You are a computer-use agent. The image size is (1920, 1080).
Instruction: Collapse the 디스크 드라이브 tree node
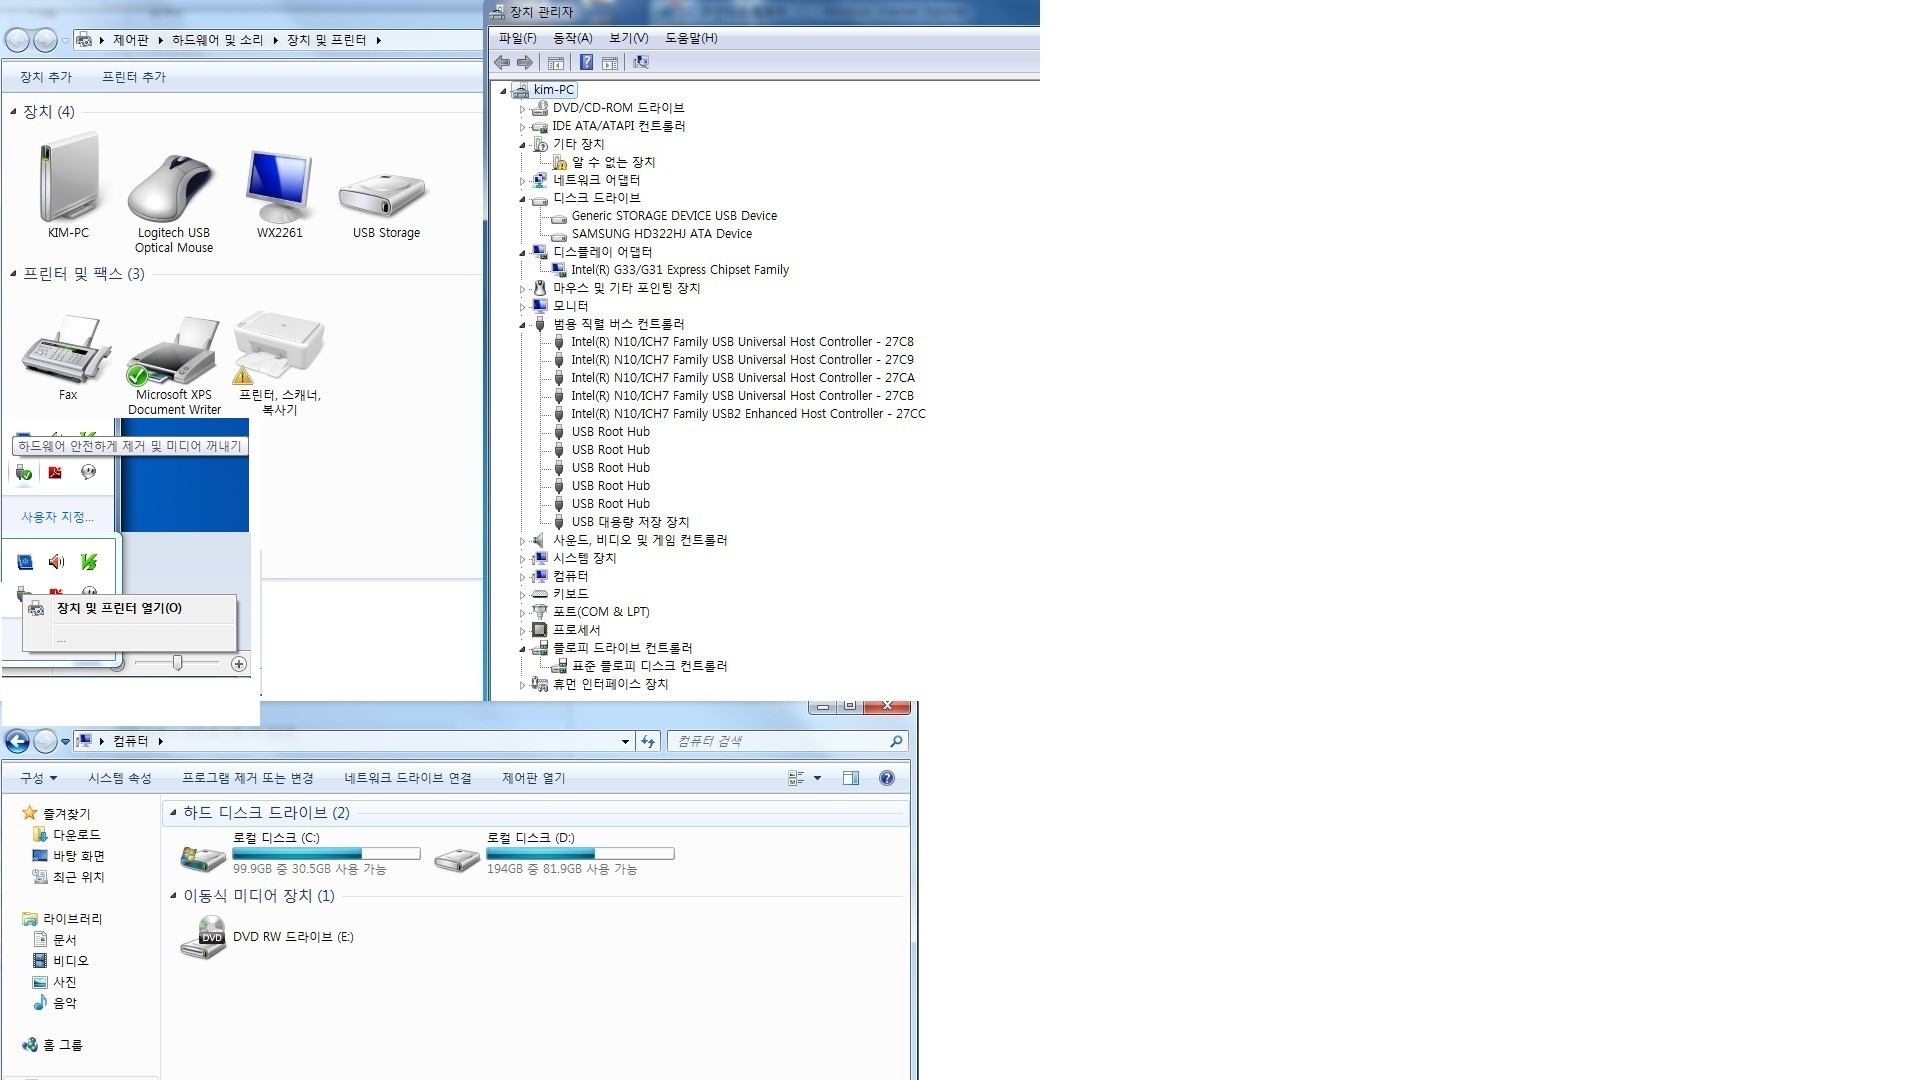click(522, 199)
